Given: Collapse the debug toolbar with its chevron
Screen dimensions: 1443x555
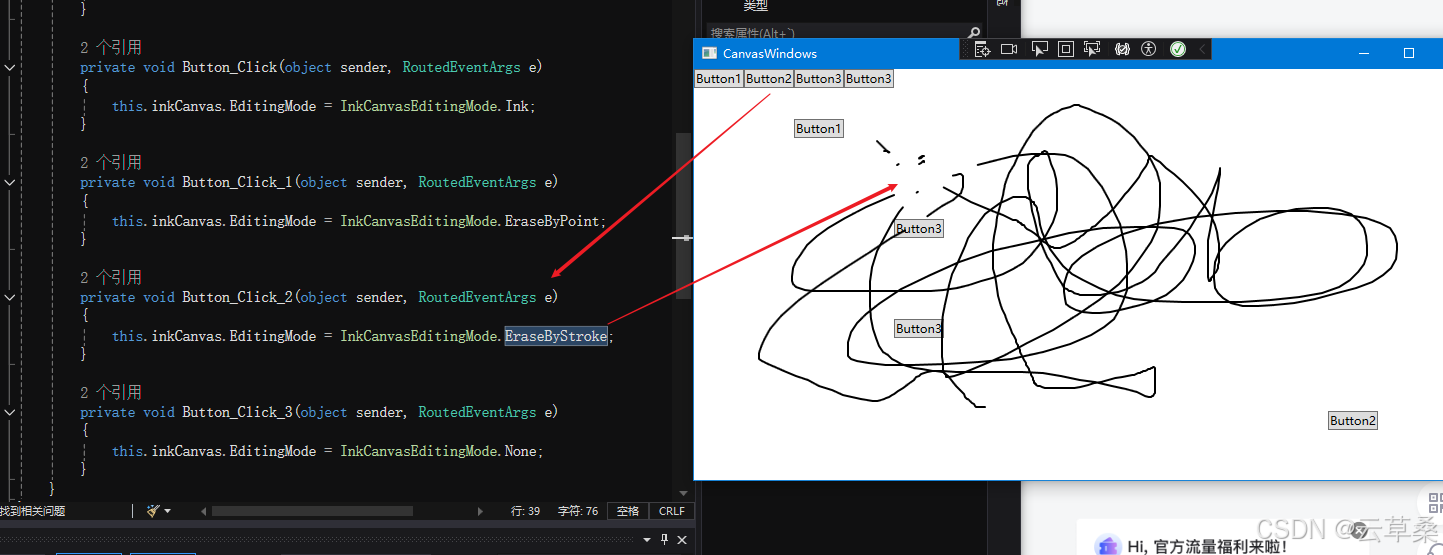Looking at the screenshot, I should [1202, 49].
